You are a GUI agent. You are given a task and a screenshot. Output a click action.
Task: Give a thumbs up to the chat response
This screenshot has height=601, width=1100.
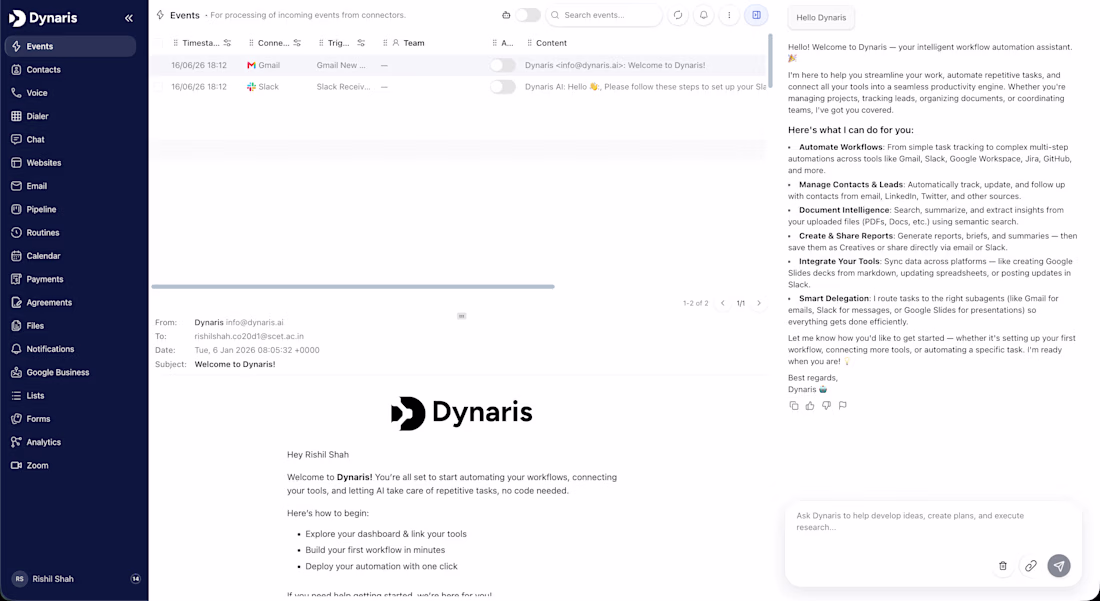810,405
